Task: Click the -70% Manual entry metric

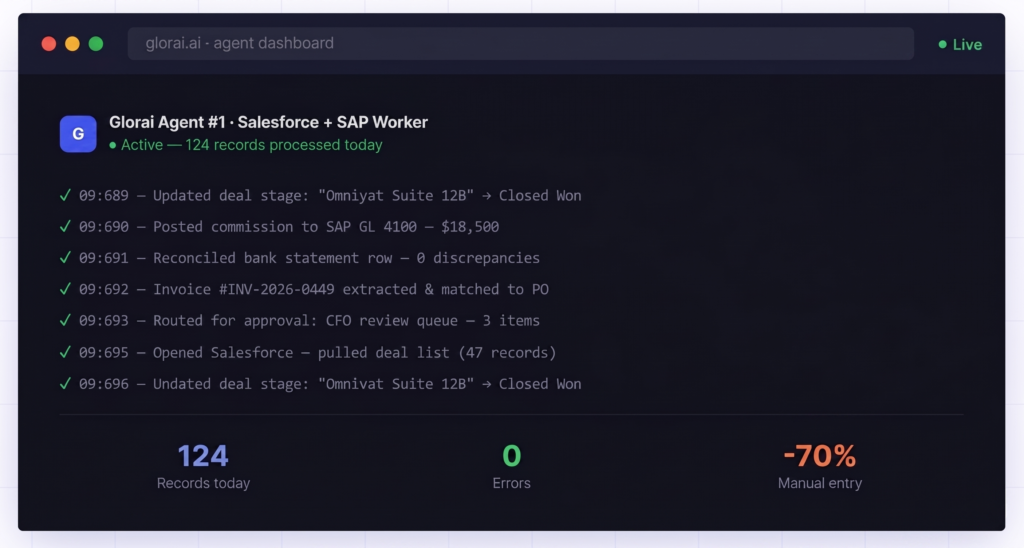Action: [x=819, y=466]
